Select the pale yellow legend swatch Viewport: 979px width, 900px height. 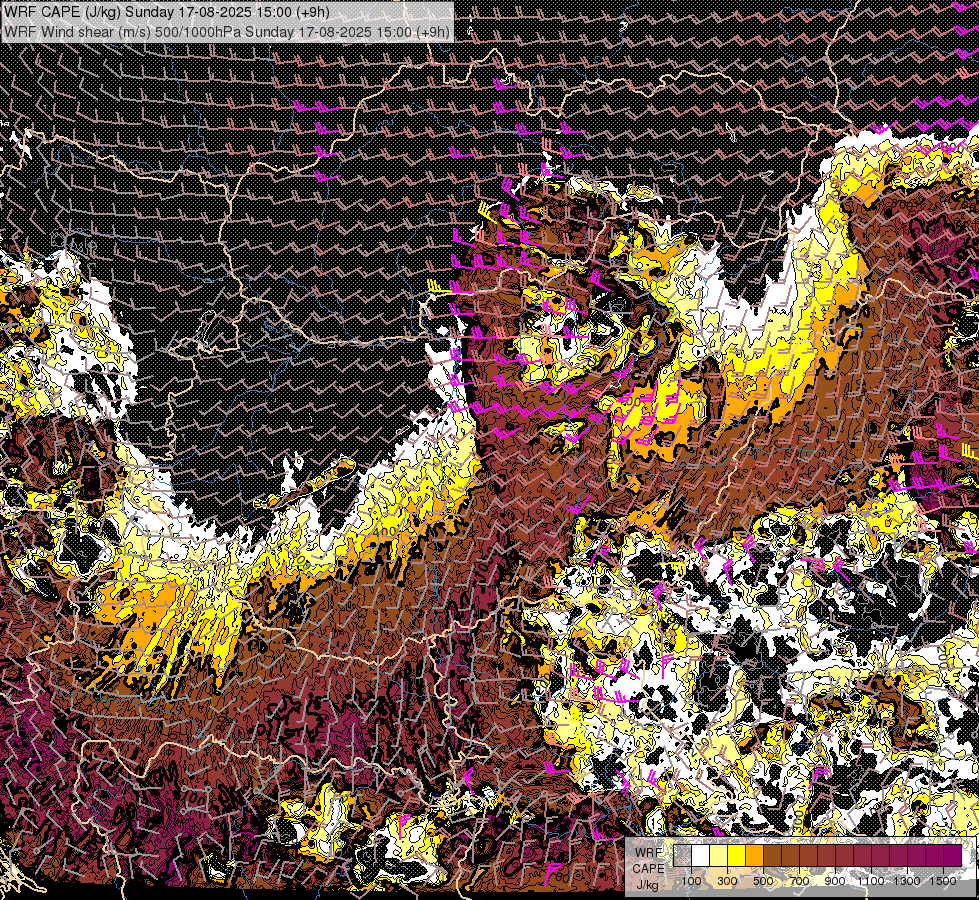pos(719,855)
